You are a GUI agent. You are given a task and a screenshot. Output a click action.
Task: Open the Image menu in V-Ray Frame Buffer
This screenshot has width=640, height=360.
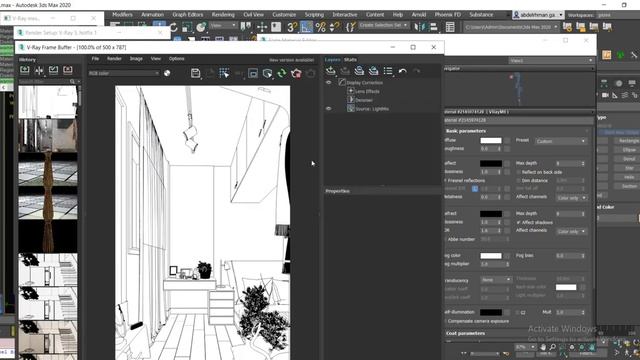(136, 59)
